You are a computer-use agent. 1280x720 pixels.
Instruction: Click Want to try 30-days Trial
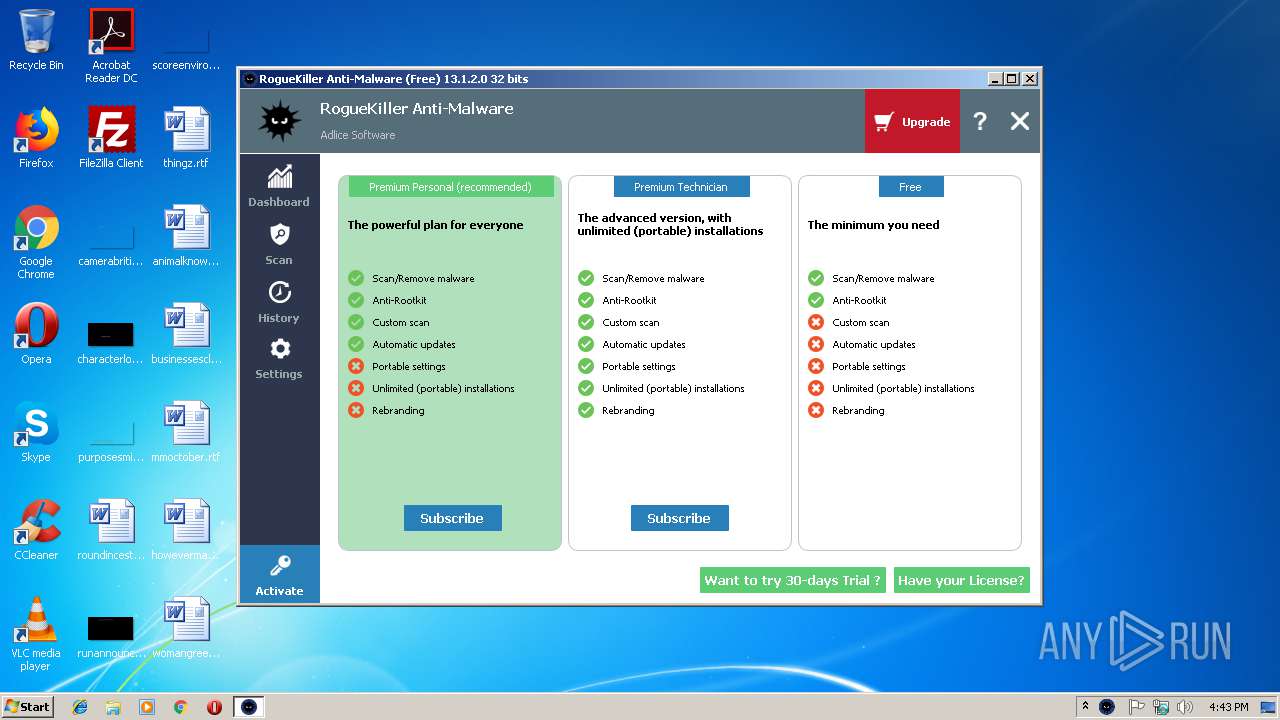[x=792, y=580]
